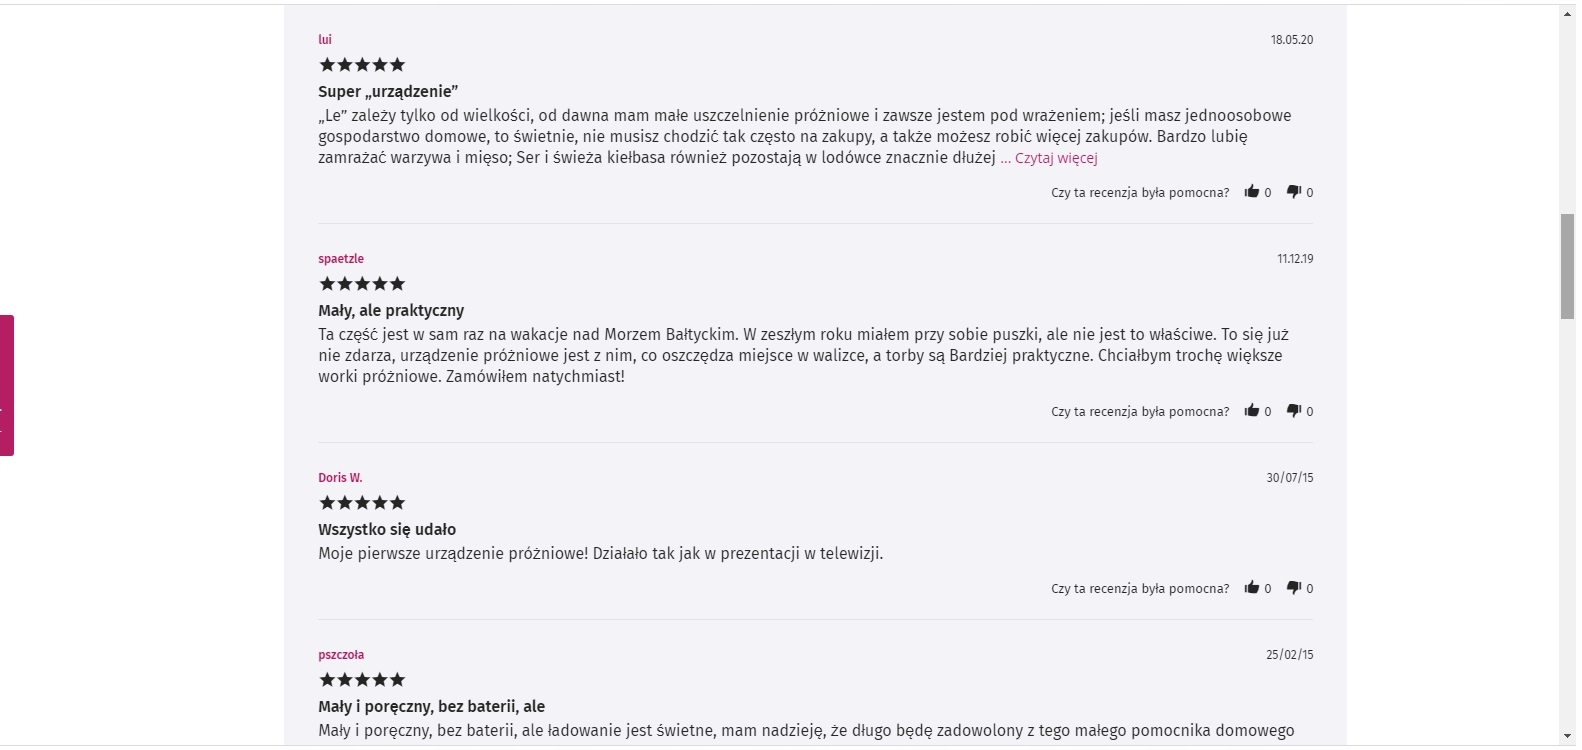
Task: Click the scrollbar up arrow
Action: [x=1567, y=14]
